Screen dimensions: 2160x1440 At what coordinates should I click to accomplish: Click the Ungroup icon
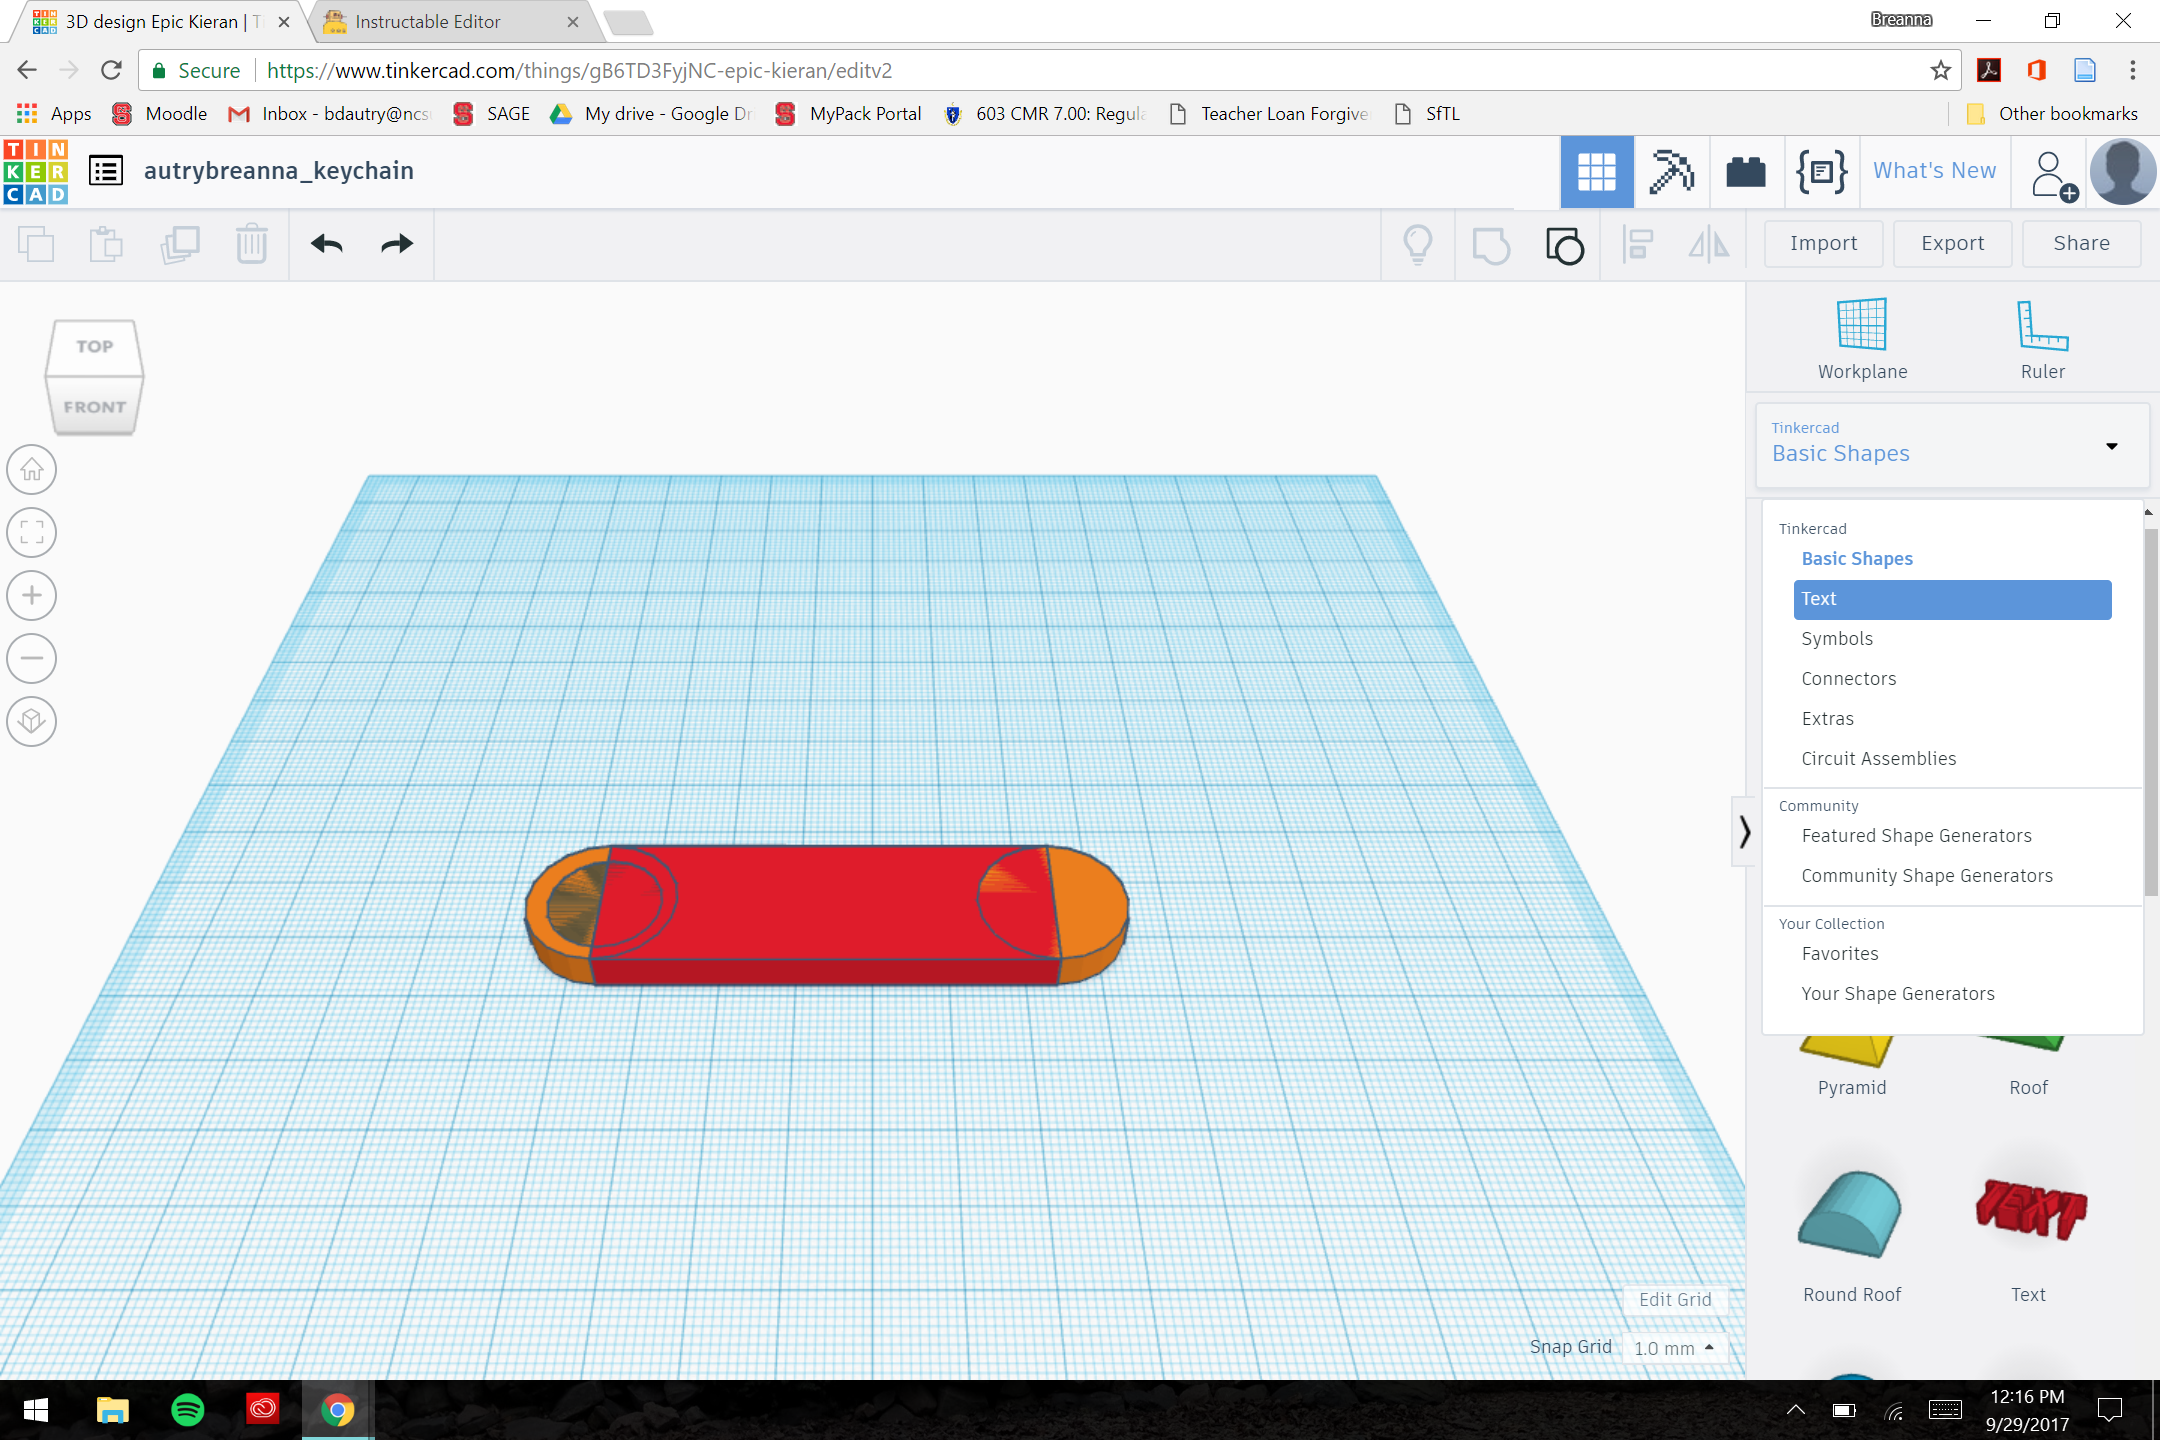(1564, 244)
